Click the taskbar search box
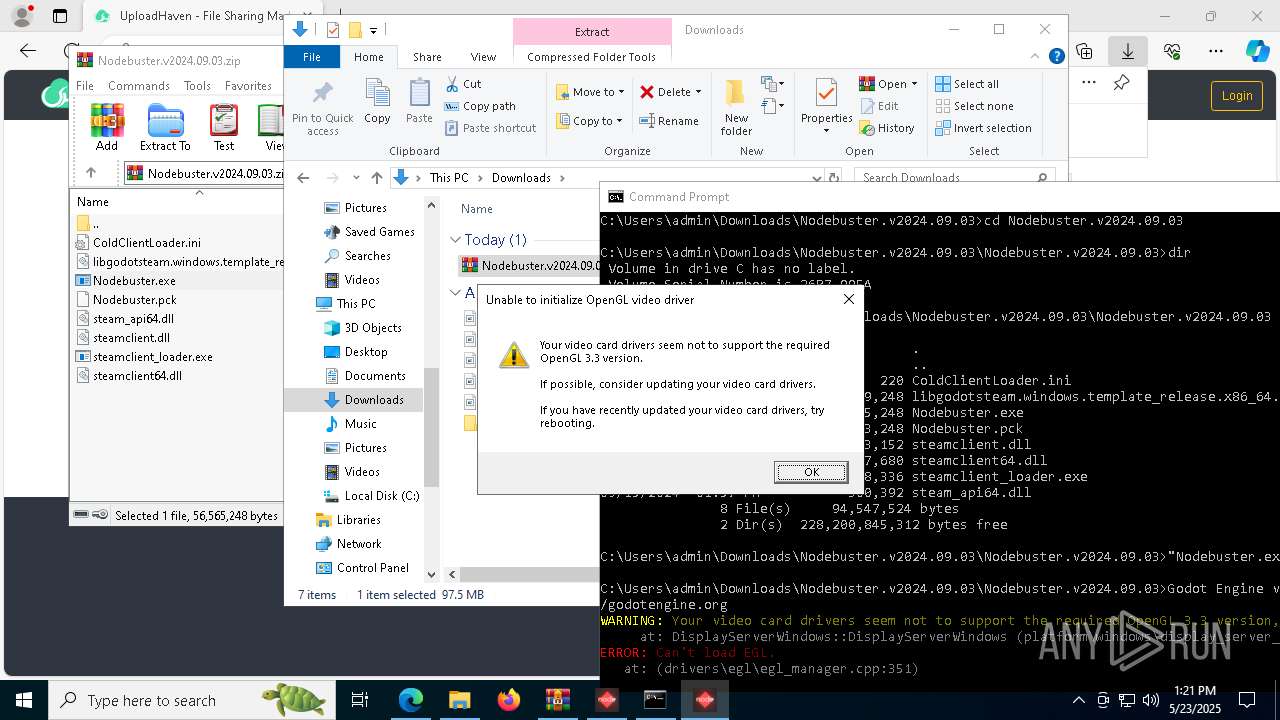This screenshot has height=720, width=1280. click(190, 700)
